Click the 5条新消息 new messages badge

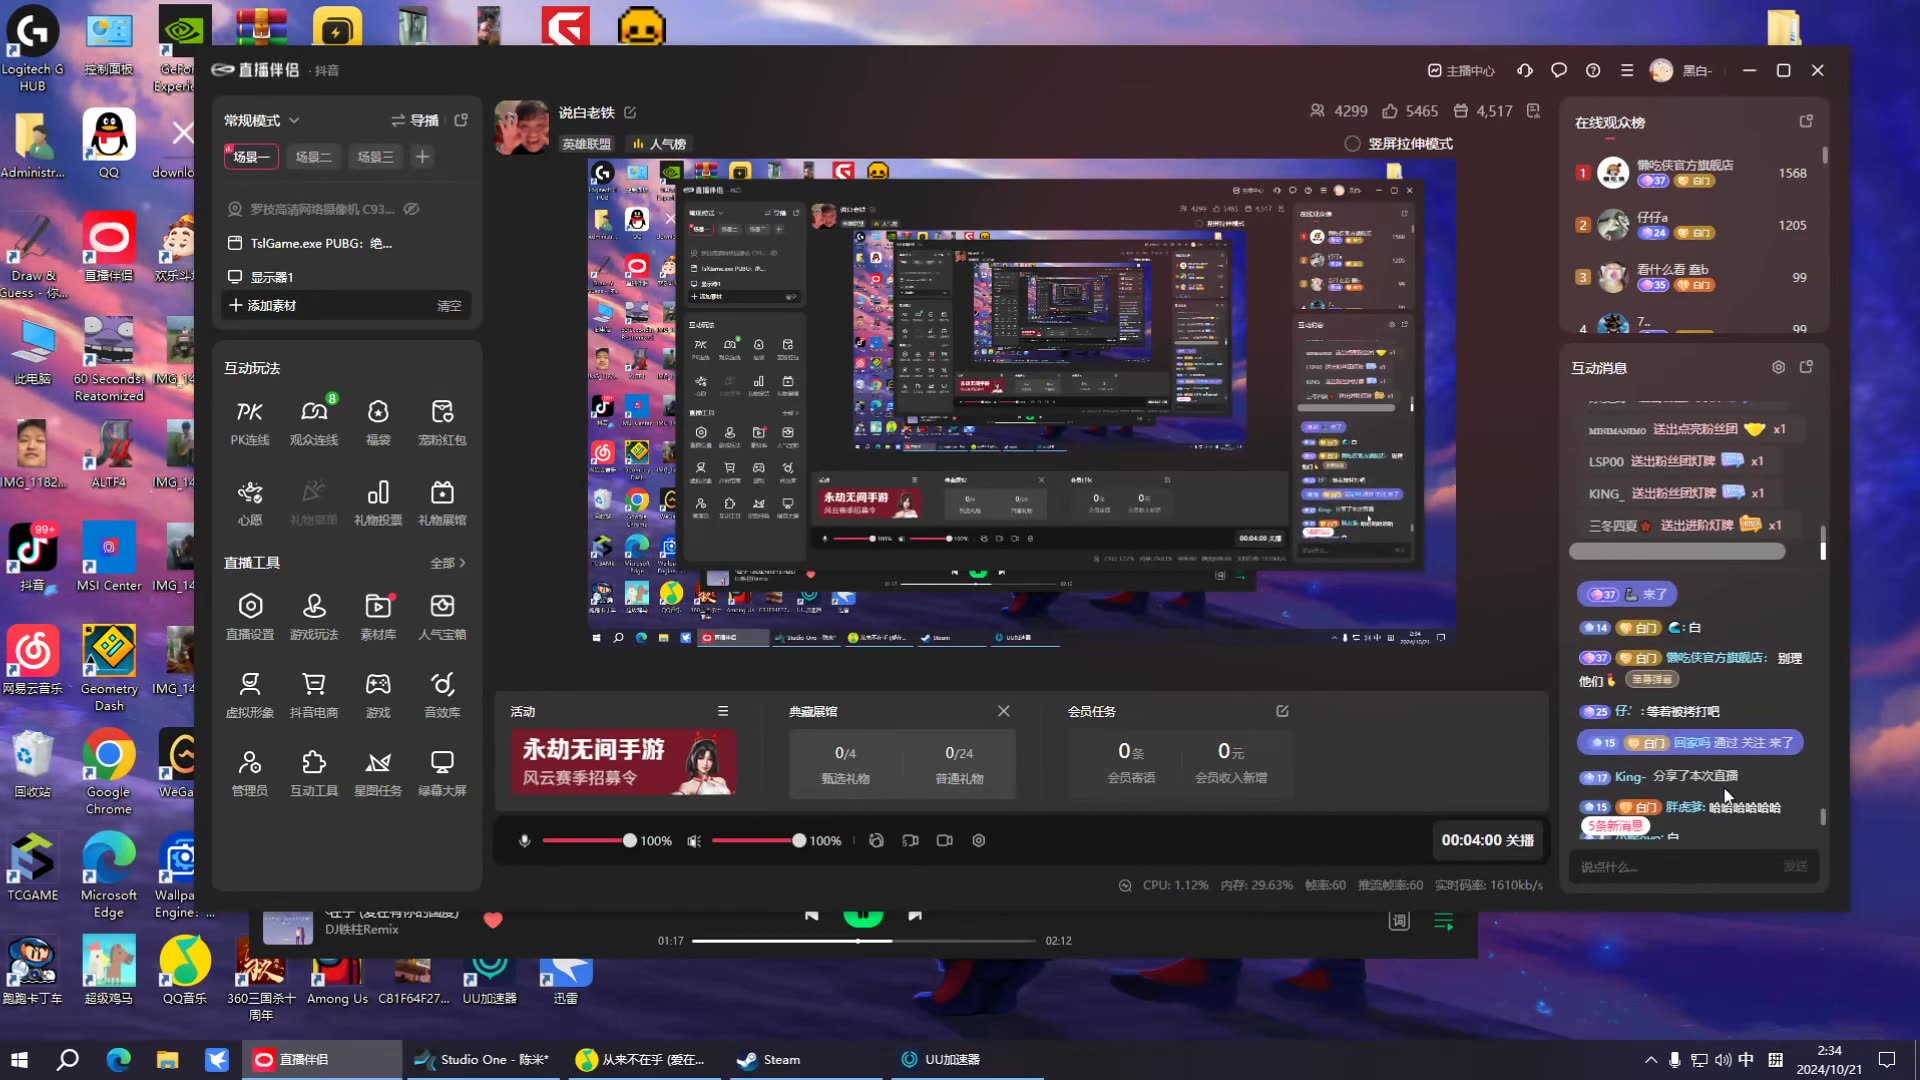point(1615,826)
